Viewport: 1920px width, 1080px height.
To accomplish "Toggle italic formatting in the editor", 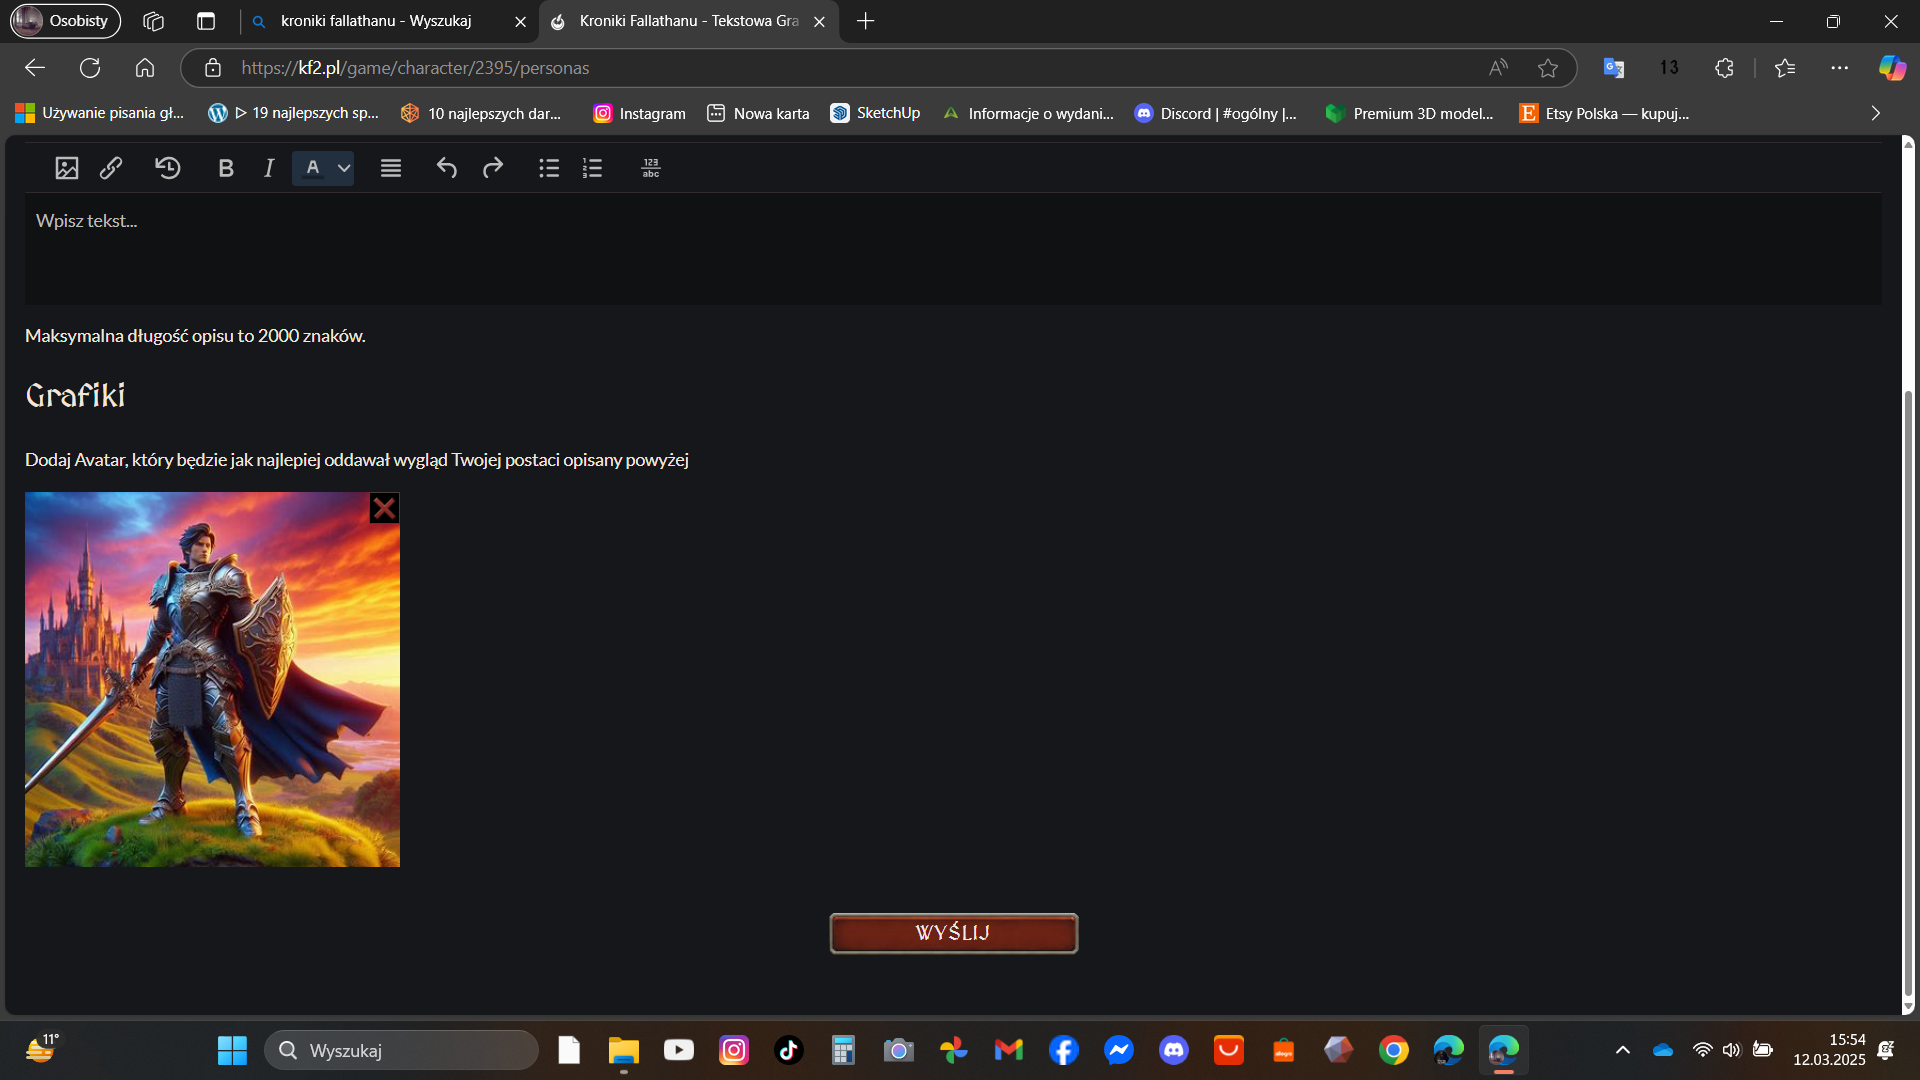I will pyautogui.click(x=268, y=168).
